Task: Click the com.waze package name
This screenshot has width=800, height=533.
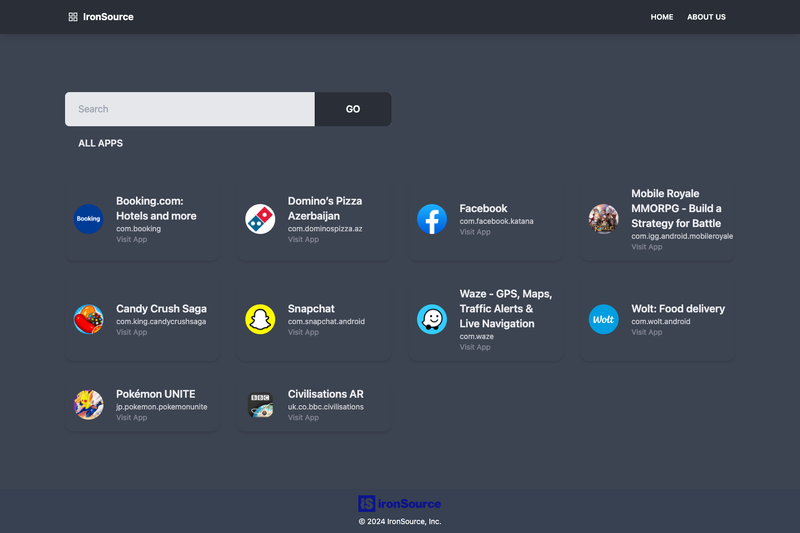Action: tap(477, 336)
